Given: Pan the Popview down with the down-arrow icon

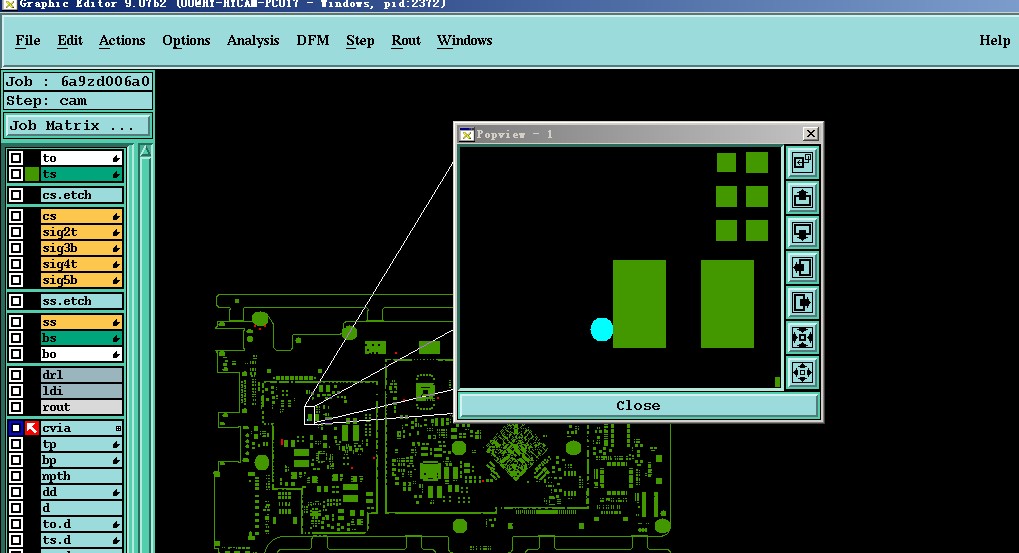Looking at the screenshot, I should coord(802,232).
